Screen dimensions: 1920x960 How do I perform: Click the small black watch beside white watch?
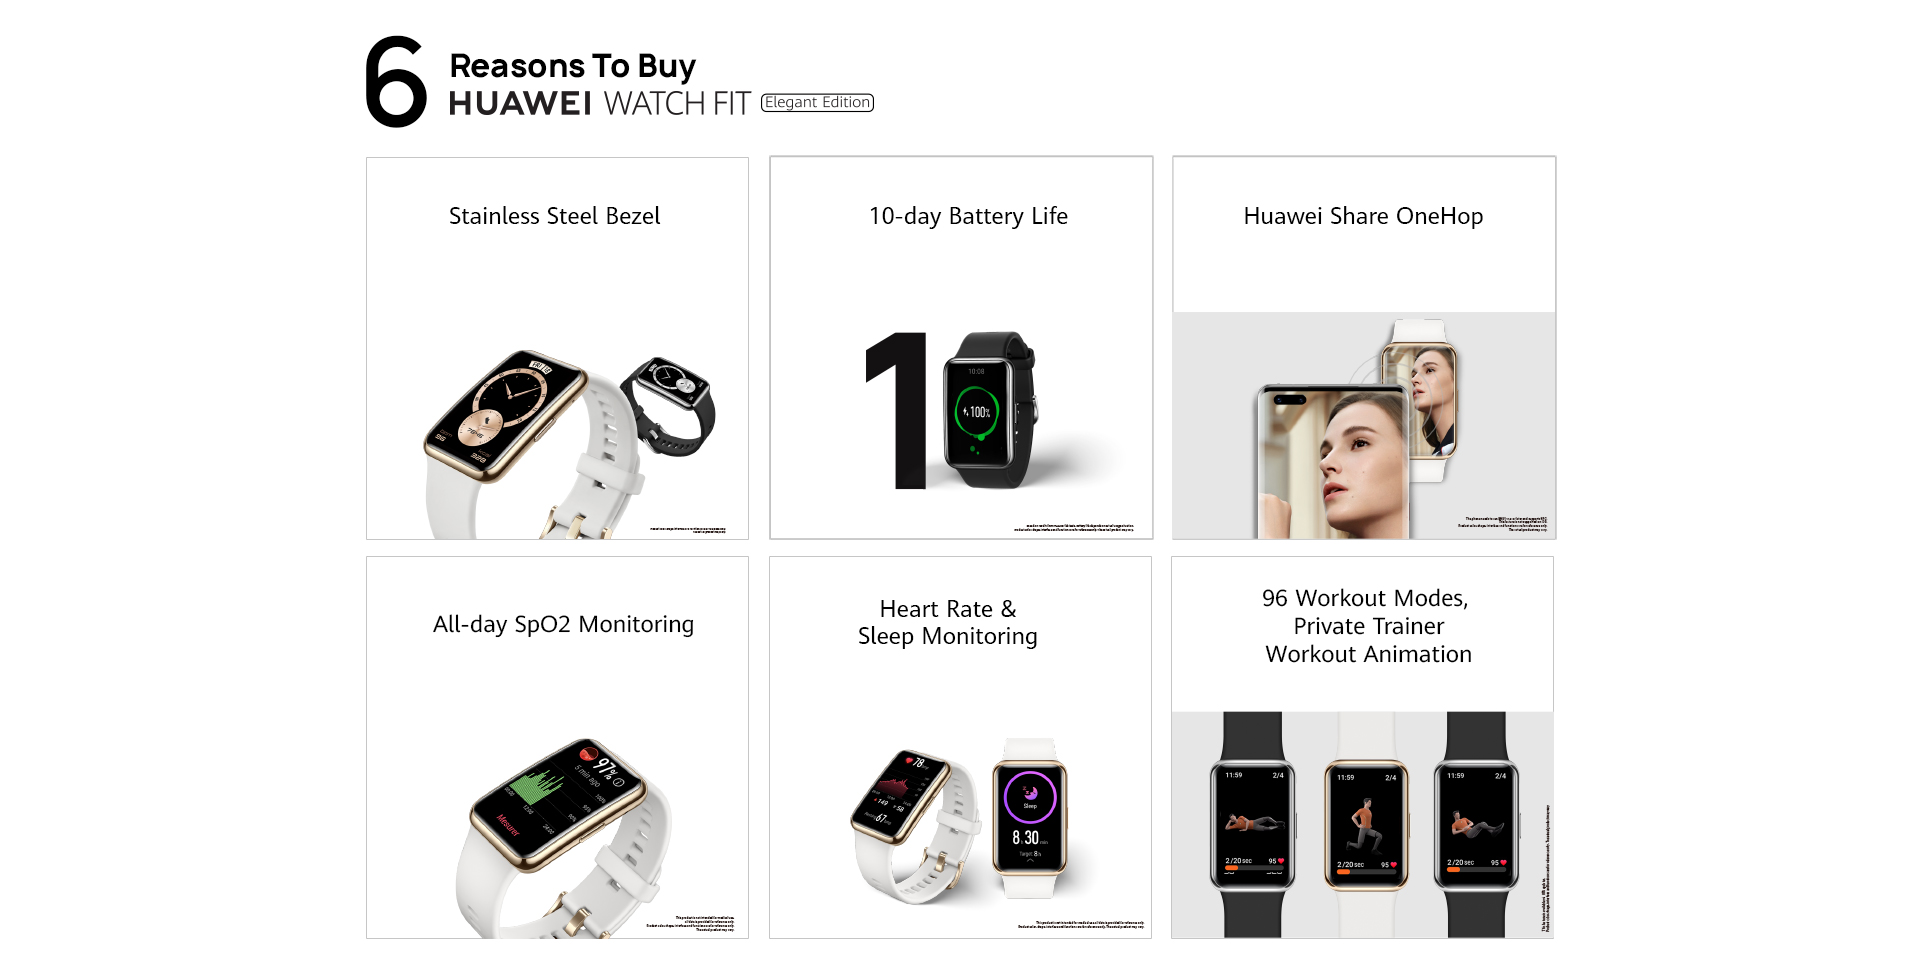669,405
